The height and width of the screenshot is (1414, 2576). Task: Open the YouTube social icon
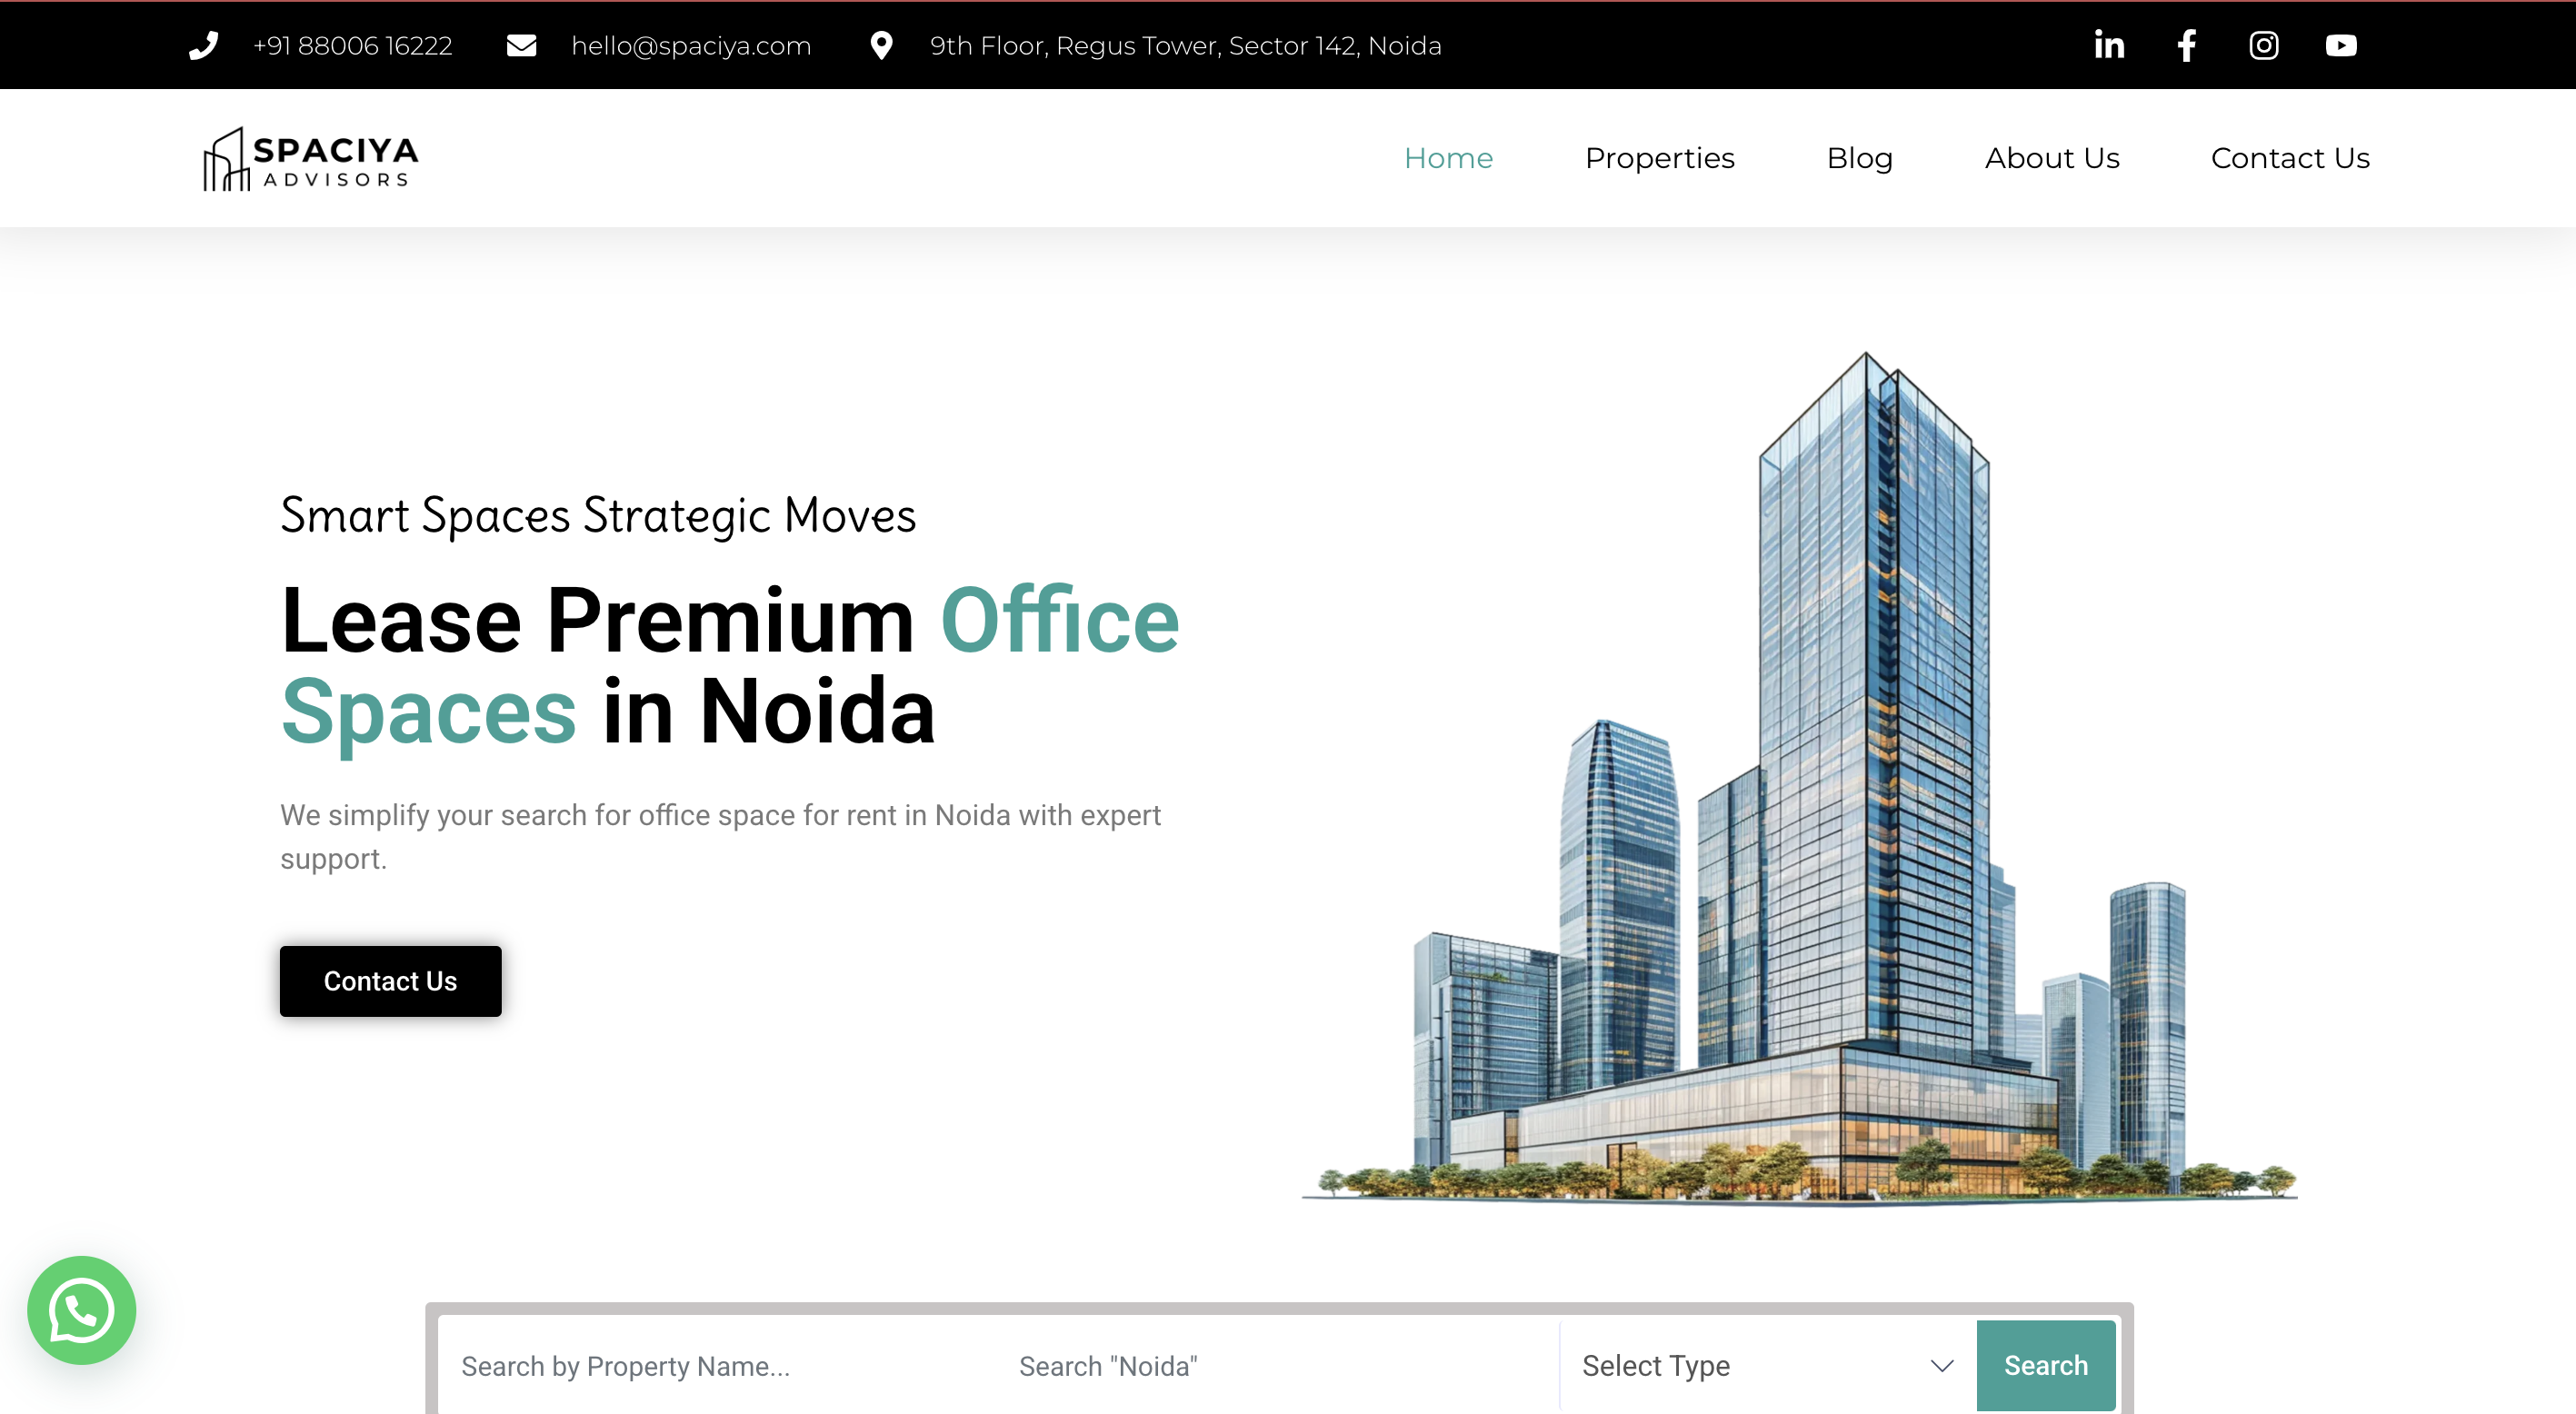point(2340,45)
